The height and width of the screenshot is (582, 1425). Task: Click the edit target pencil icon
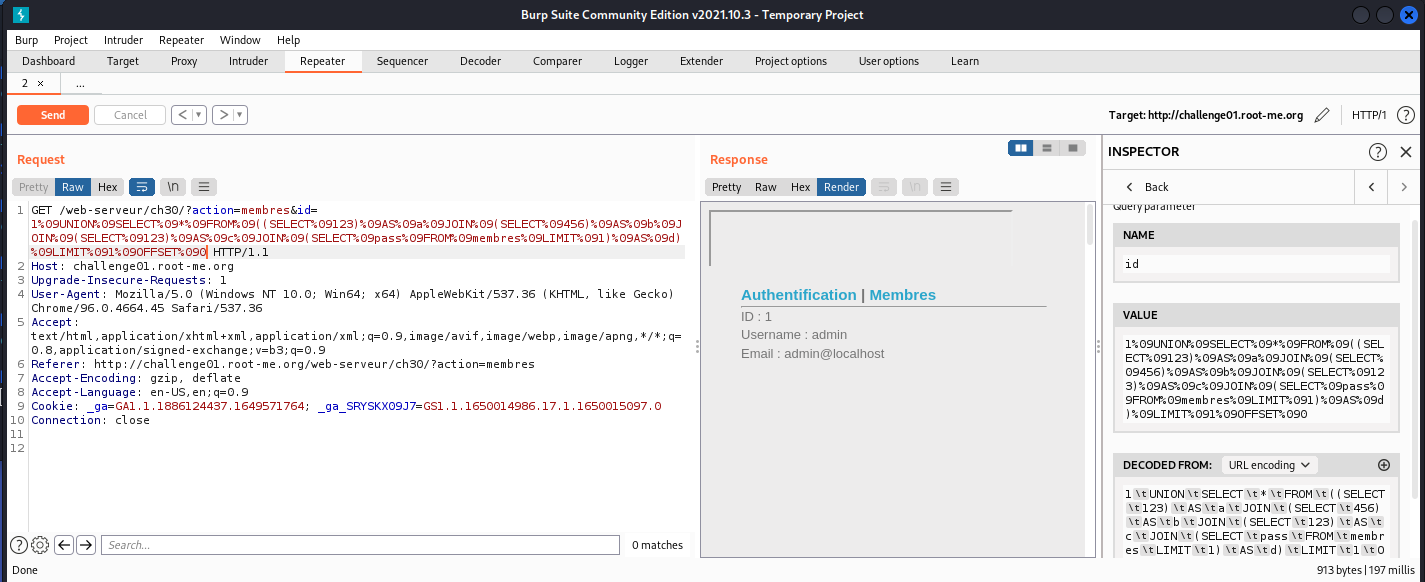point(1322,115)
